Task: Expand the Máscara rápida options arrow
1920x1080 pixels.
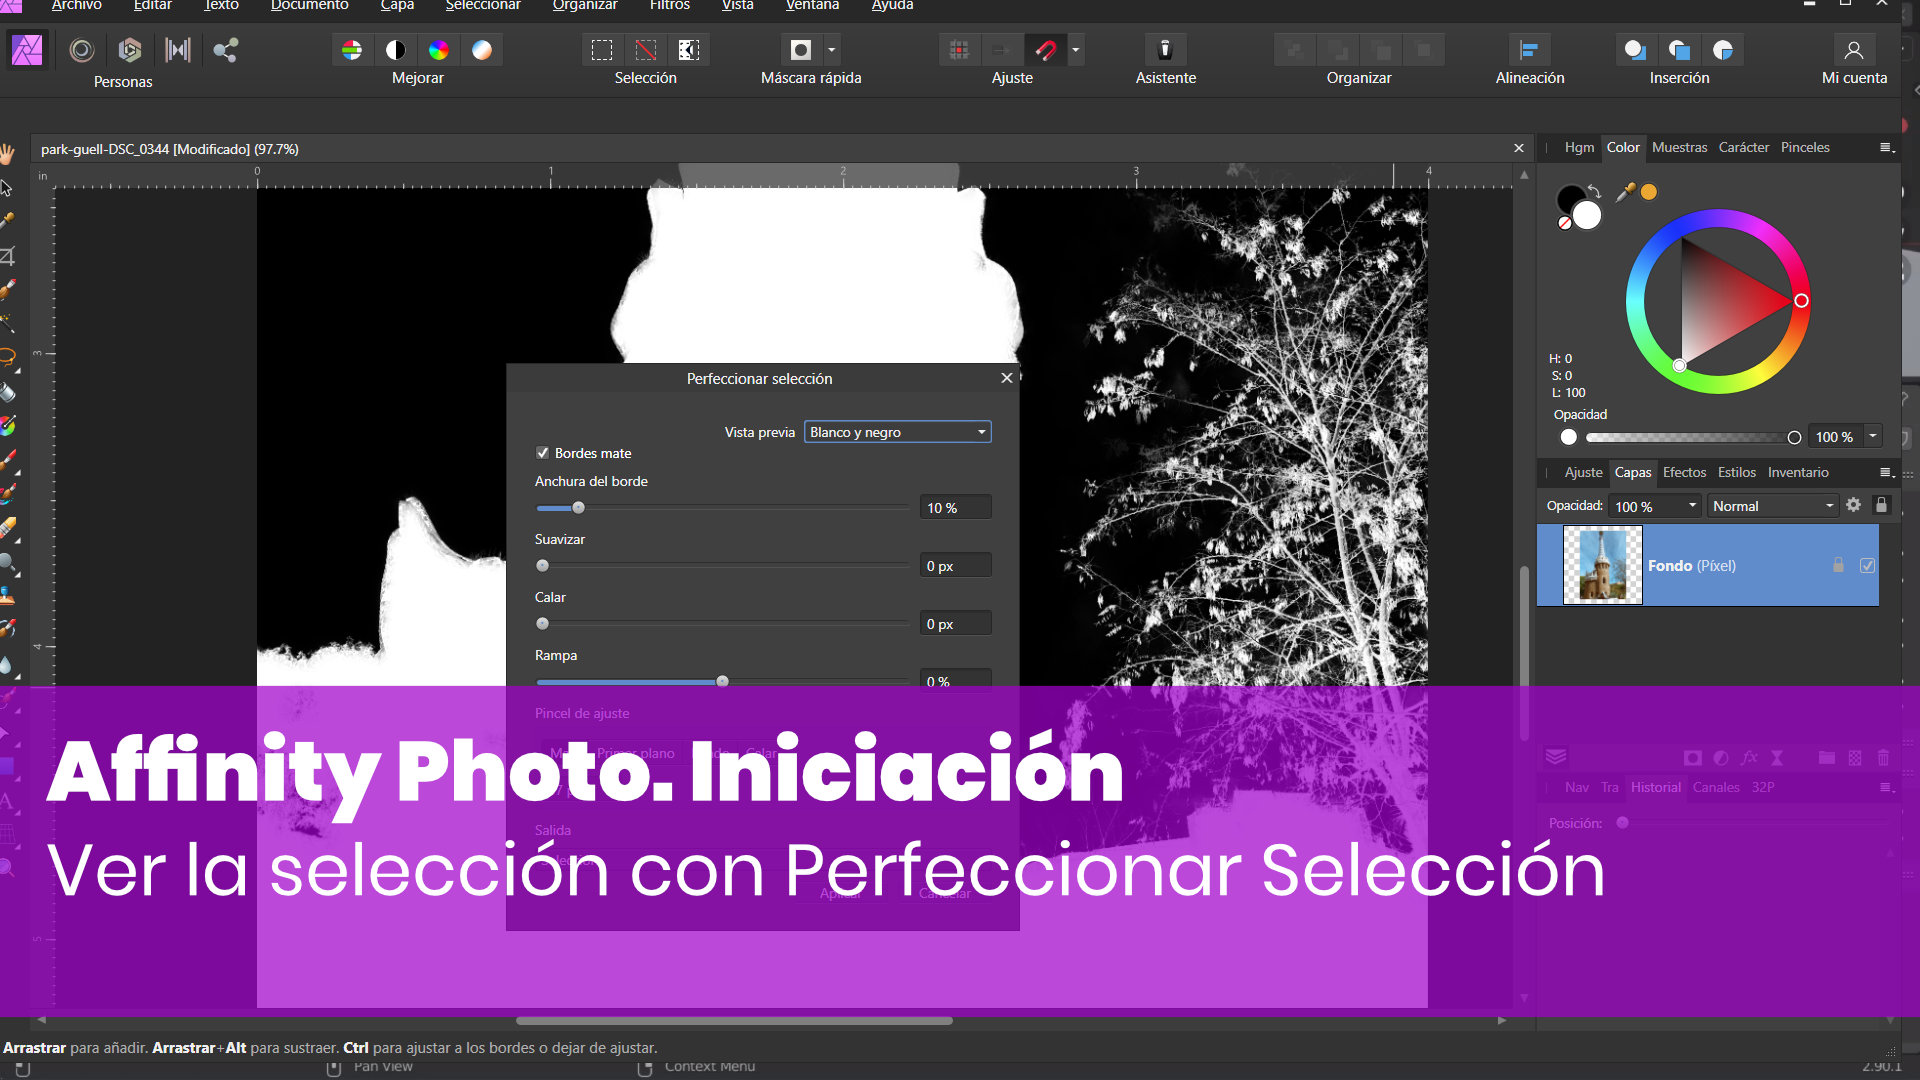Action: (831, 50)
